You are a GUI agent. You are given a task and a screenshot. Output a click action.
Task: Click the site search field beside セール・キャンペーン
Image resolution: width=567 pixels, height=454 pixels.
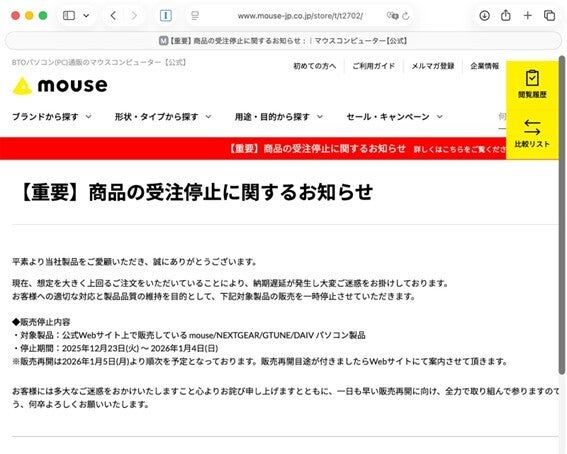point(502,117)
